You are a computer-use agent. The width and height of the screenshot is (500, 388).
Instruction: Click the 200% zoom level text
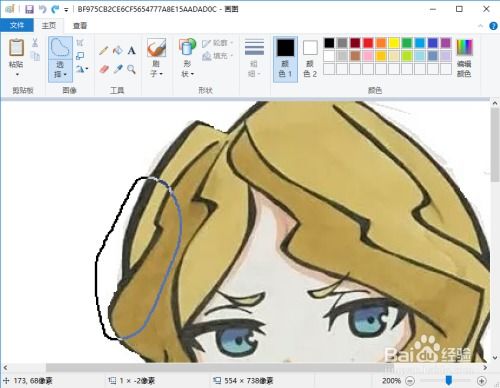pyautogui.click(x=391, y=380)
